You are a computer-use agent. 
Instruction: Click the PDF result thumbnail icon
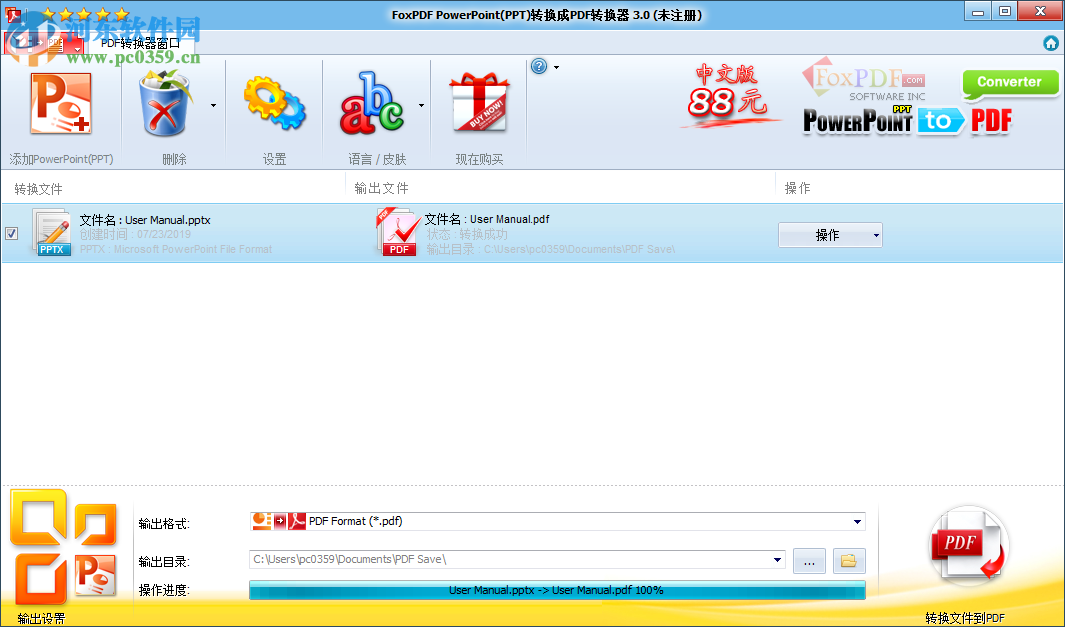[x=398, y=231]
